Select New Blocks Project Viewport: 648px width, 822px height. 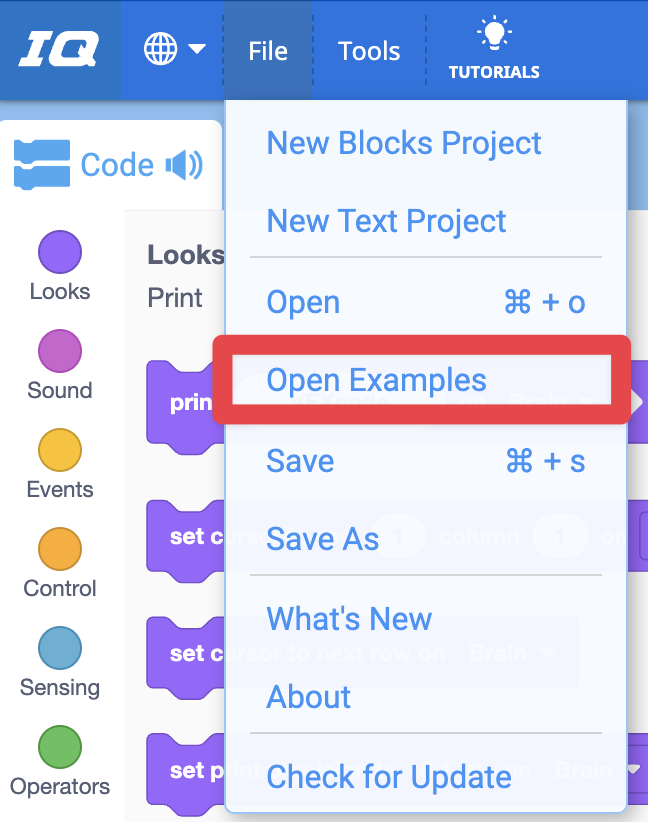click(403, 143)
